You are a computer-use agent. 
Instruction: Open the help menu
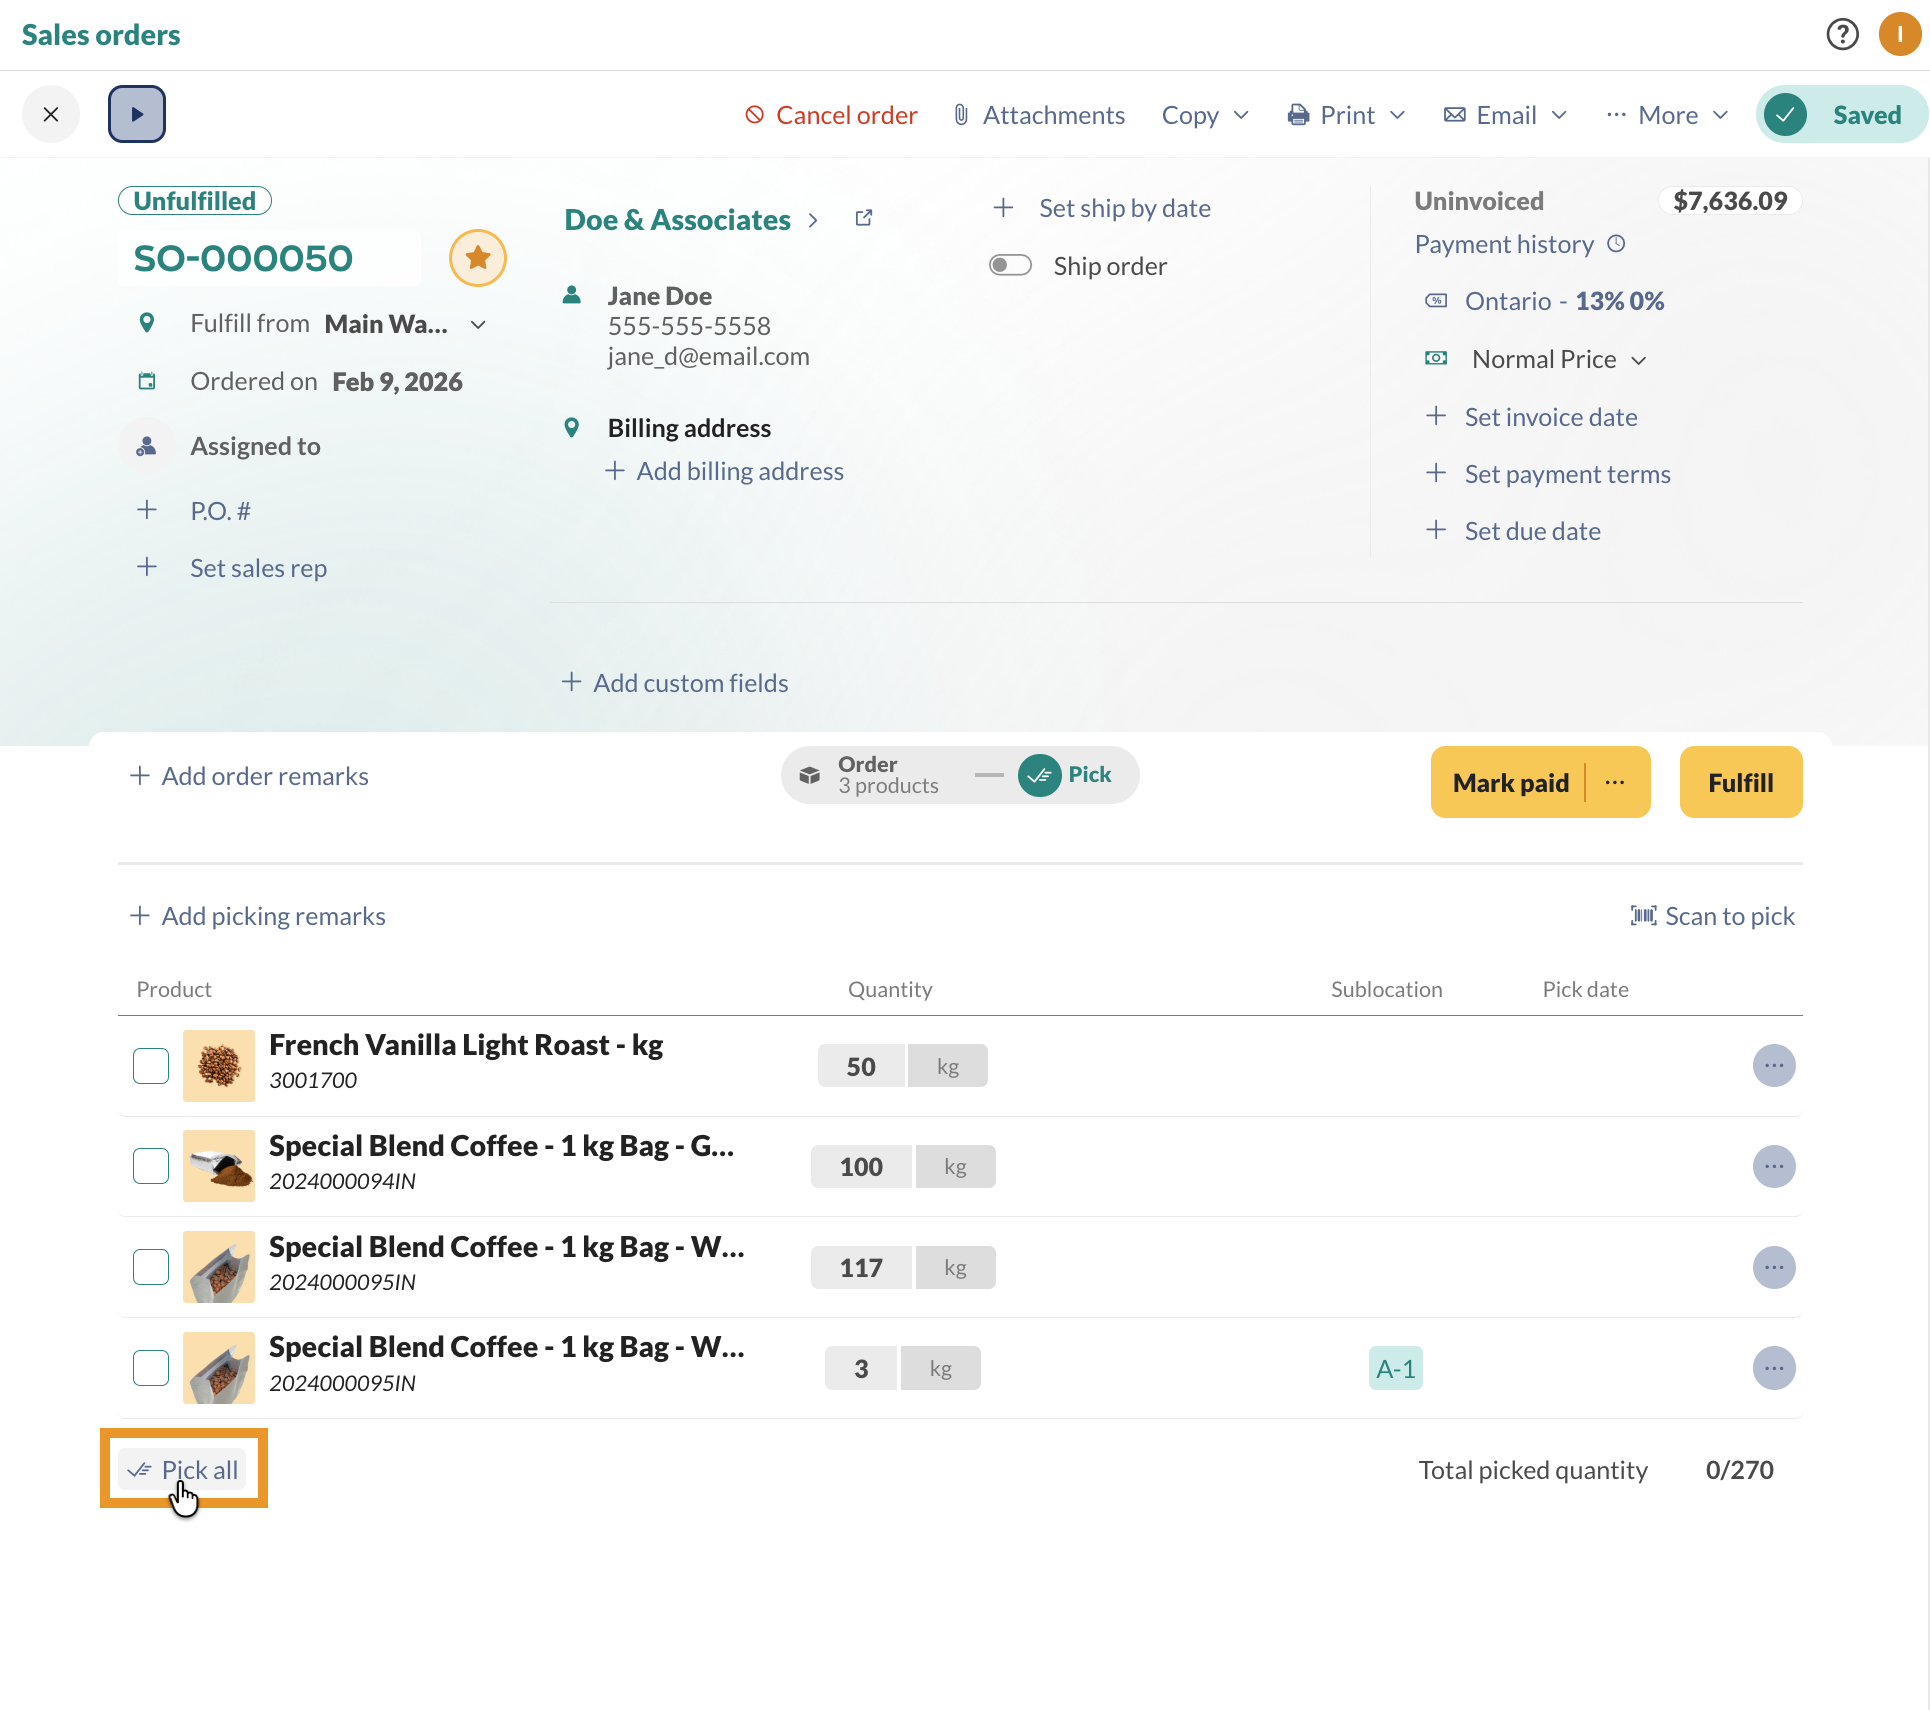tap(1842, 34)
